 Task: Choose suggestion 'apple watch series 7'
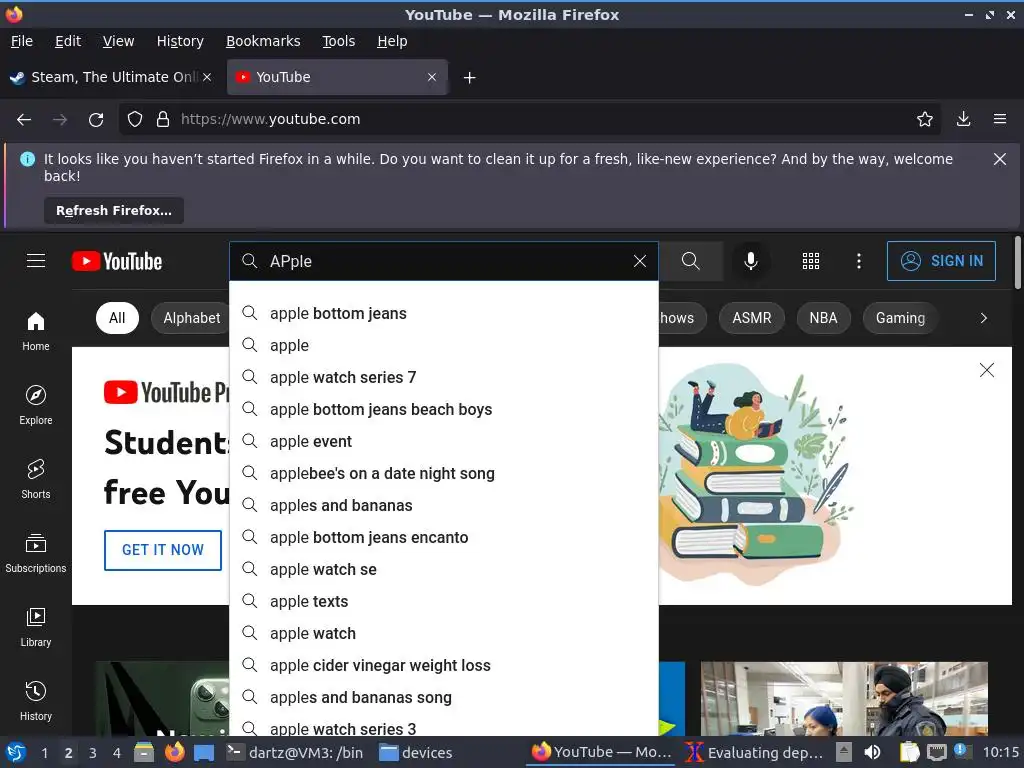(444, 377)
